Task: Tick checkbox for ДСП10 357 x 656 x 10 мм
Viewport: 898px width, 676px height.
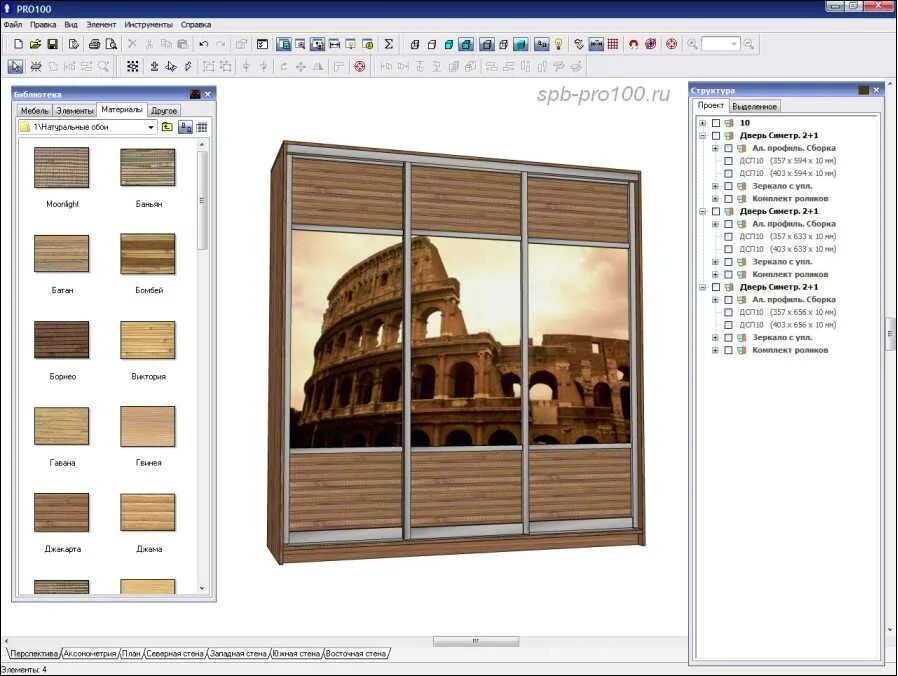Action: click(x=728, y=312)
